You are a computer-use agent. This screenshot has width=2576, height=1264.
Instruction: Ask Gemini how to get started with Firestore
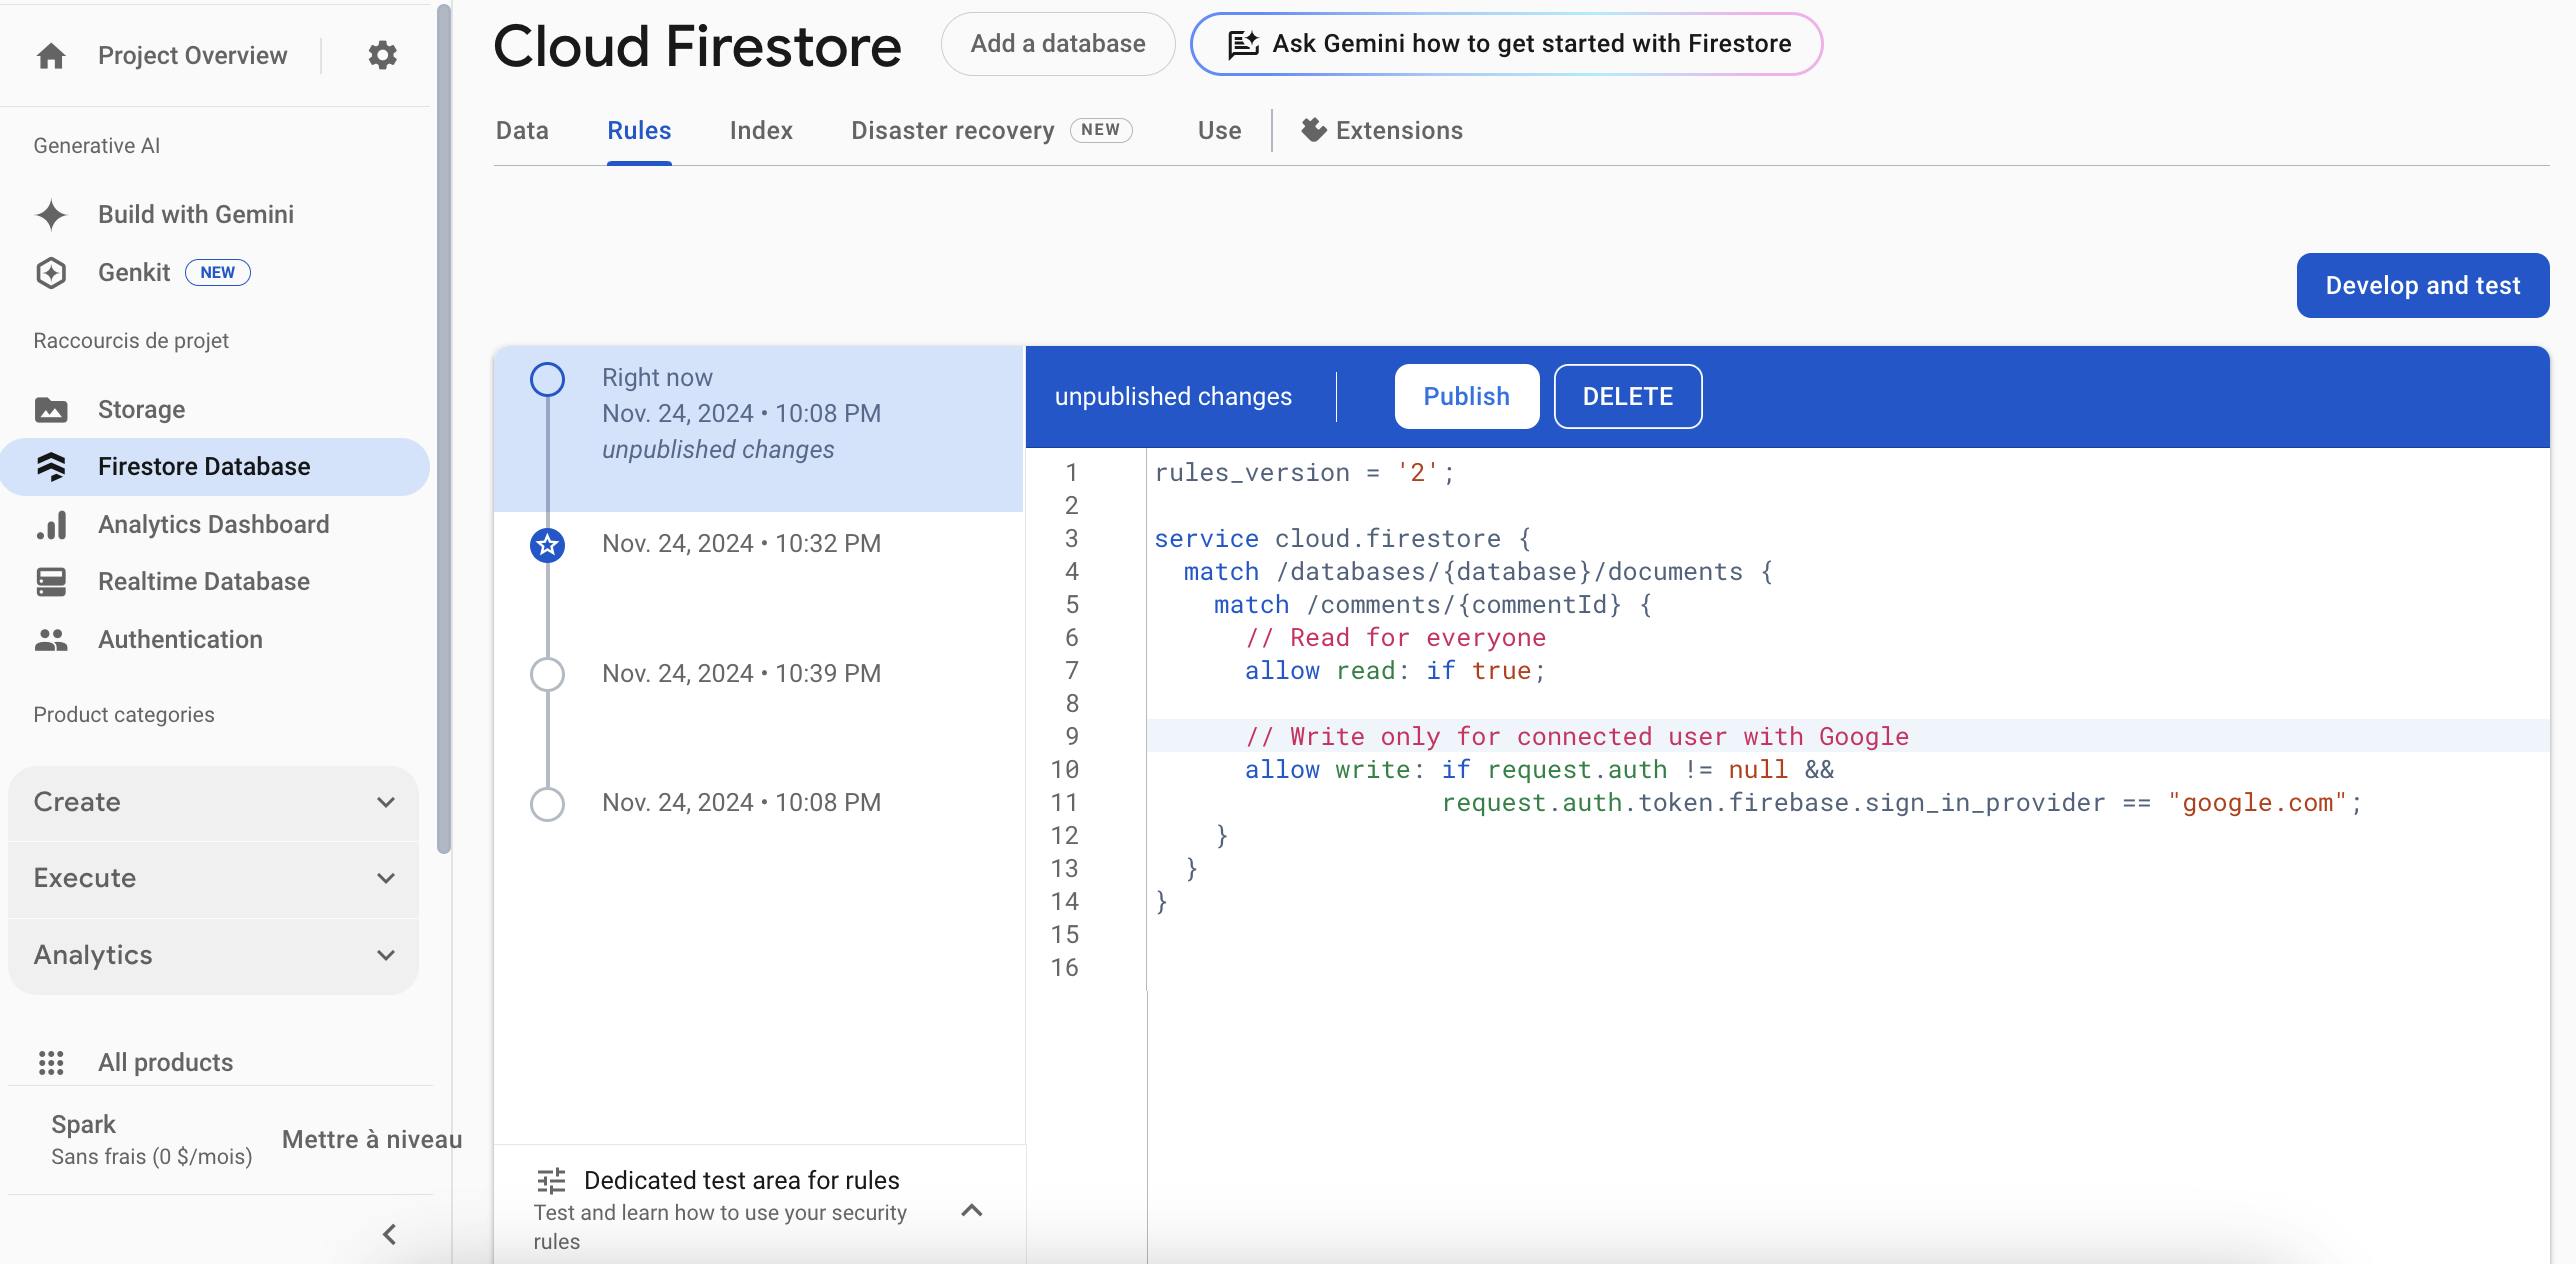point(1506,44)
